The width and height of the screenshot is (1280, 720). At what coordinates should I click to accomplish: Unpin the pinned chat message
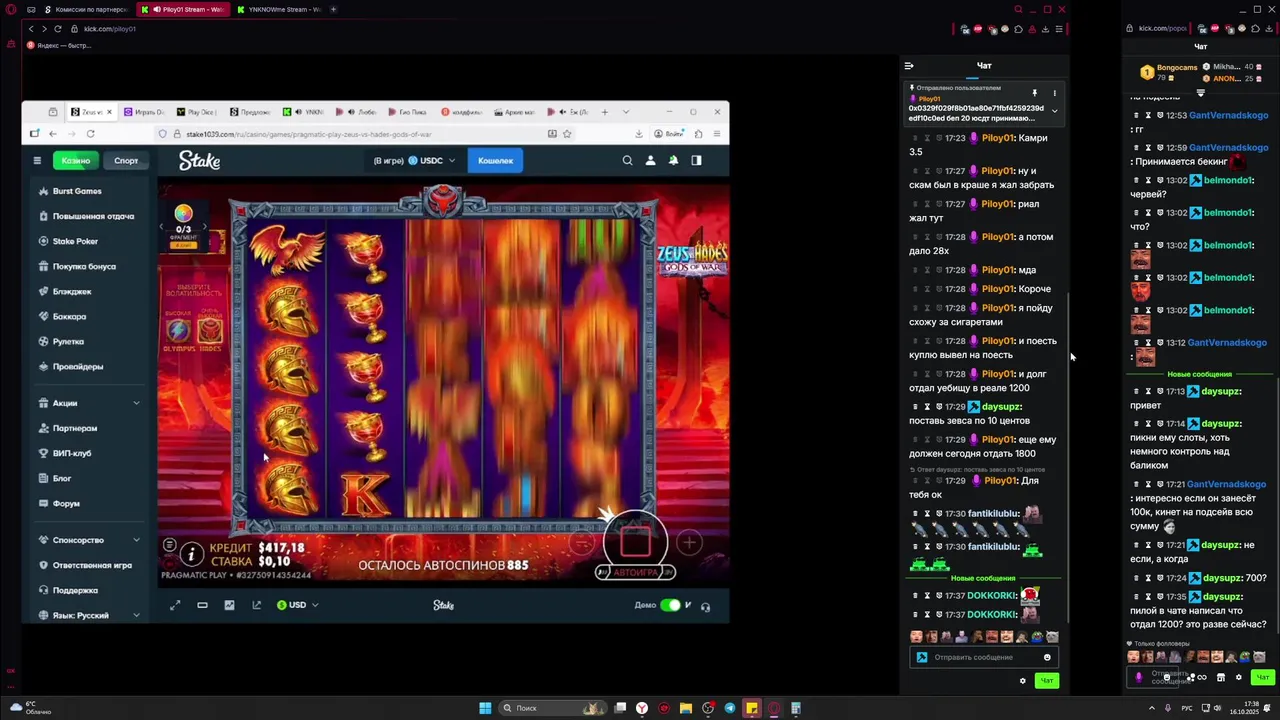click(x=1035, y=93)
